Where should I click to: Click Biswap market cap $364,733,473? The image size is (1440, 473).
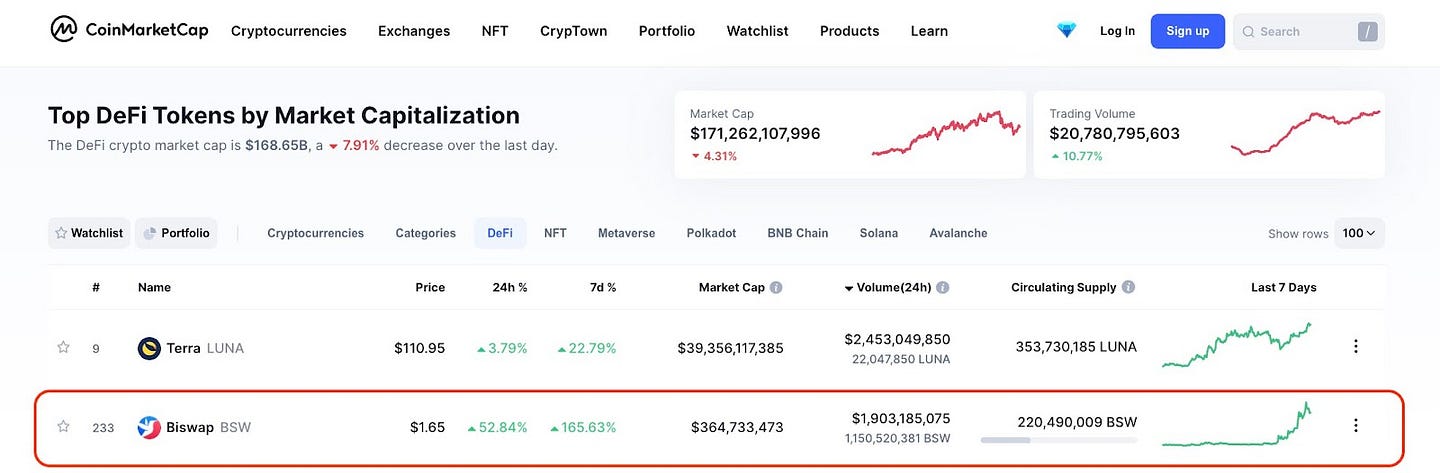pos(737,427)
